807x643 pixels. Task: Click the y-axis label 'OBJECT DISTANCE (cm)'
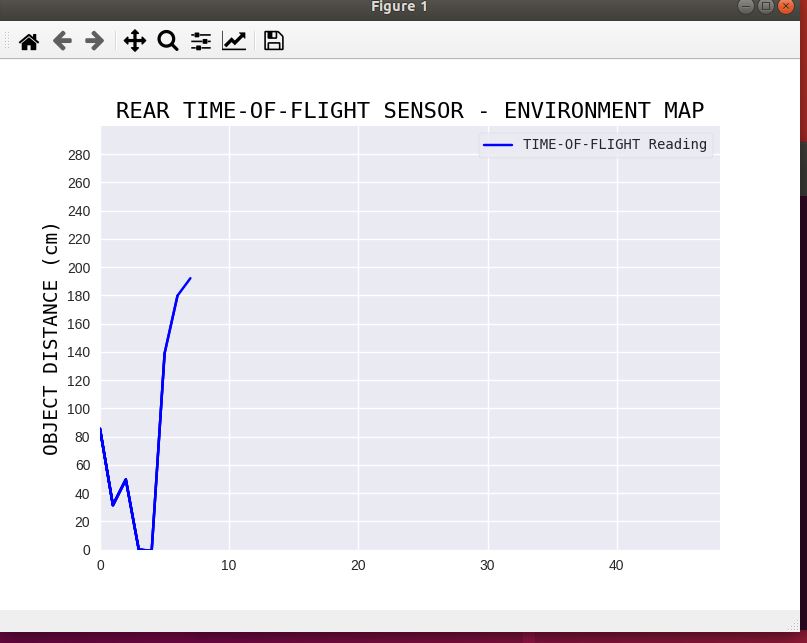pos(50,339)
